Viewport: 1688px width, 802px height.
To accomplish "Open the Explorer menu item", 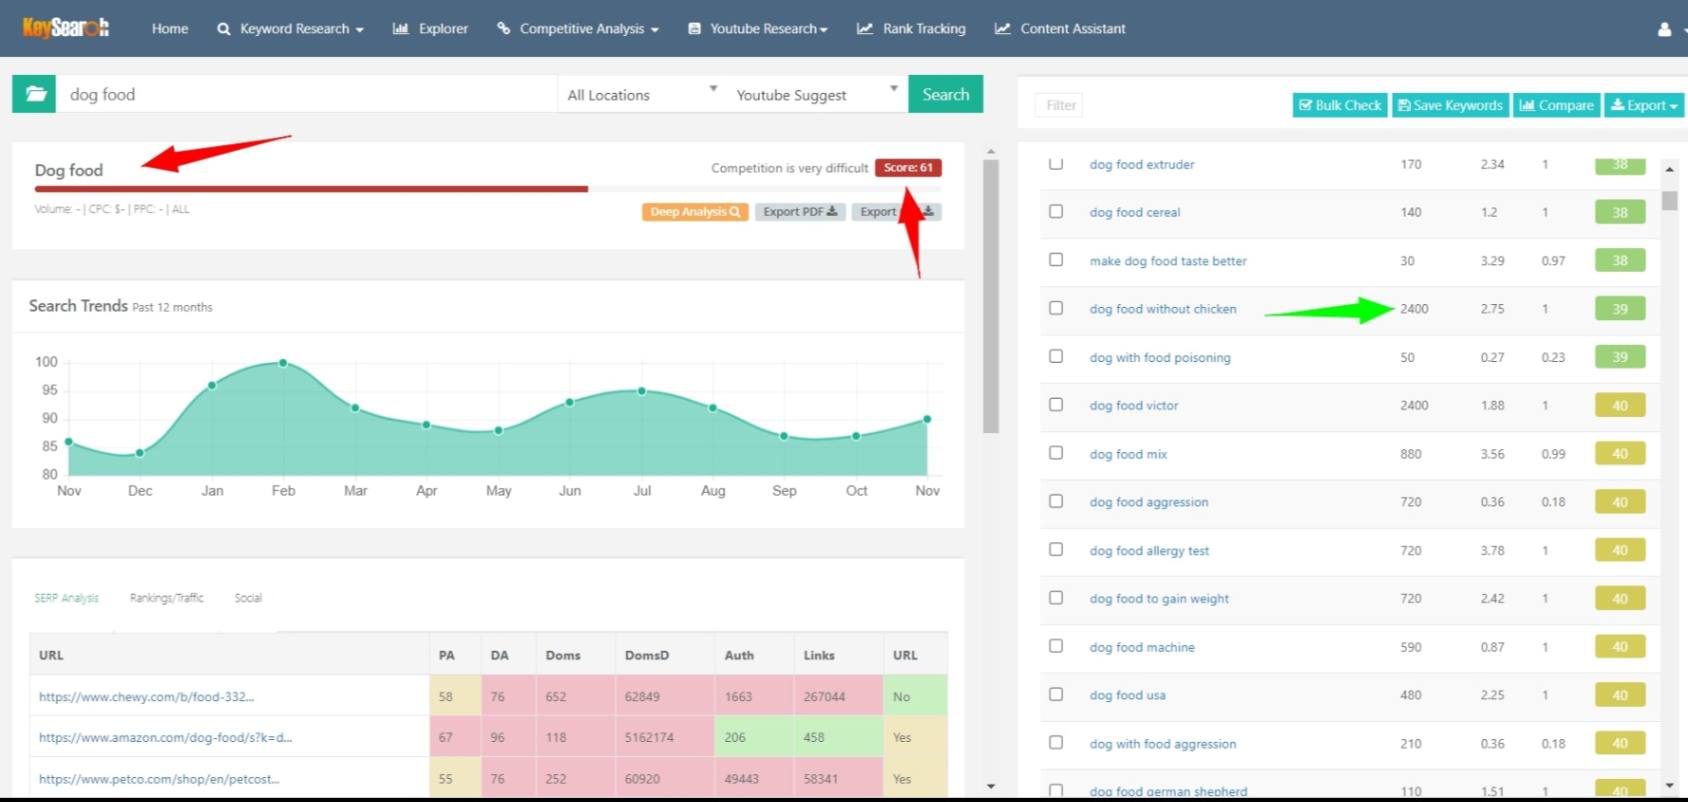I will click(431, 29).
